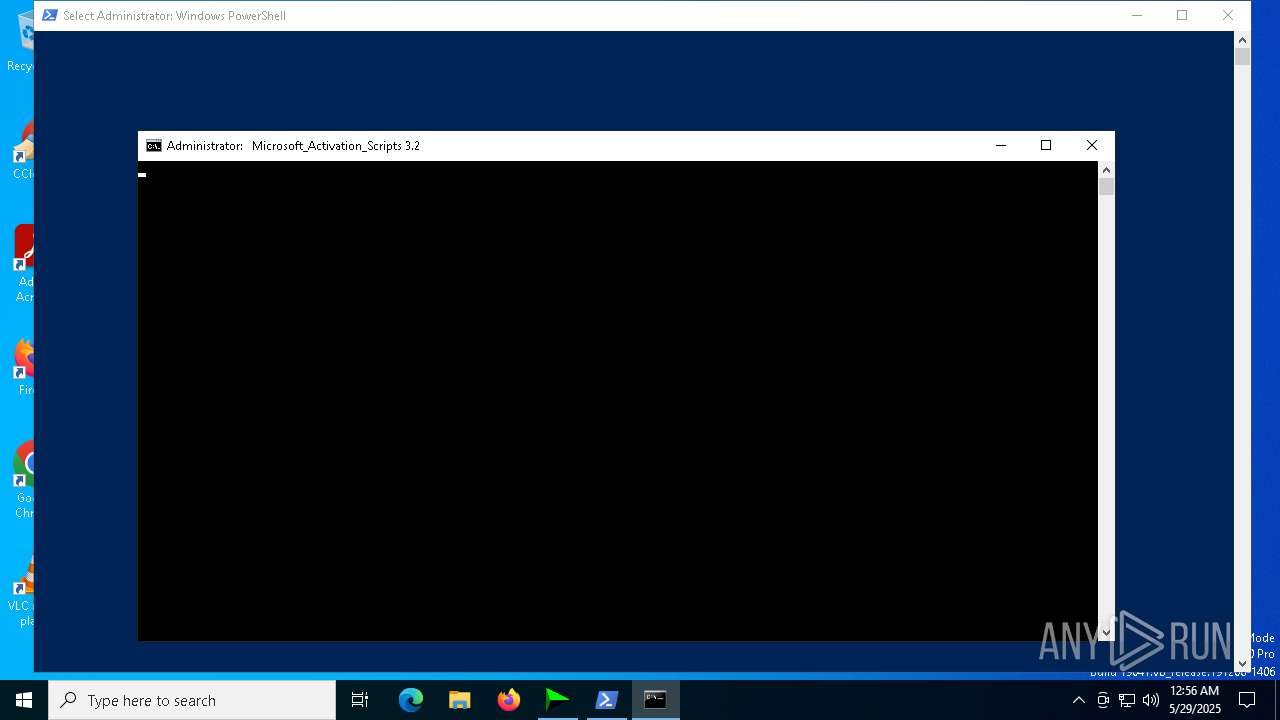Click the PowerShell icon in PowerShell title bar
The height and width of the screenshot is (720, 1280).
[x=49, y=15]
